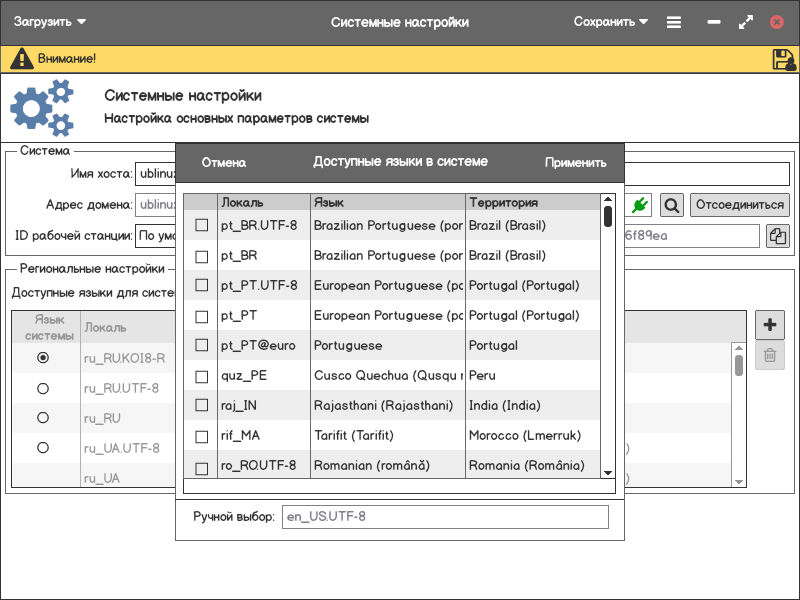Click the copy workstation ID icon
800x600 pixels.
click(777, 236)
